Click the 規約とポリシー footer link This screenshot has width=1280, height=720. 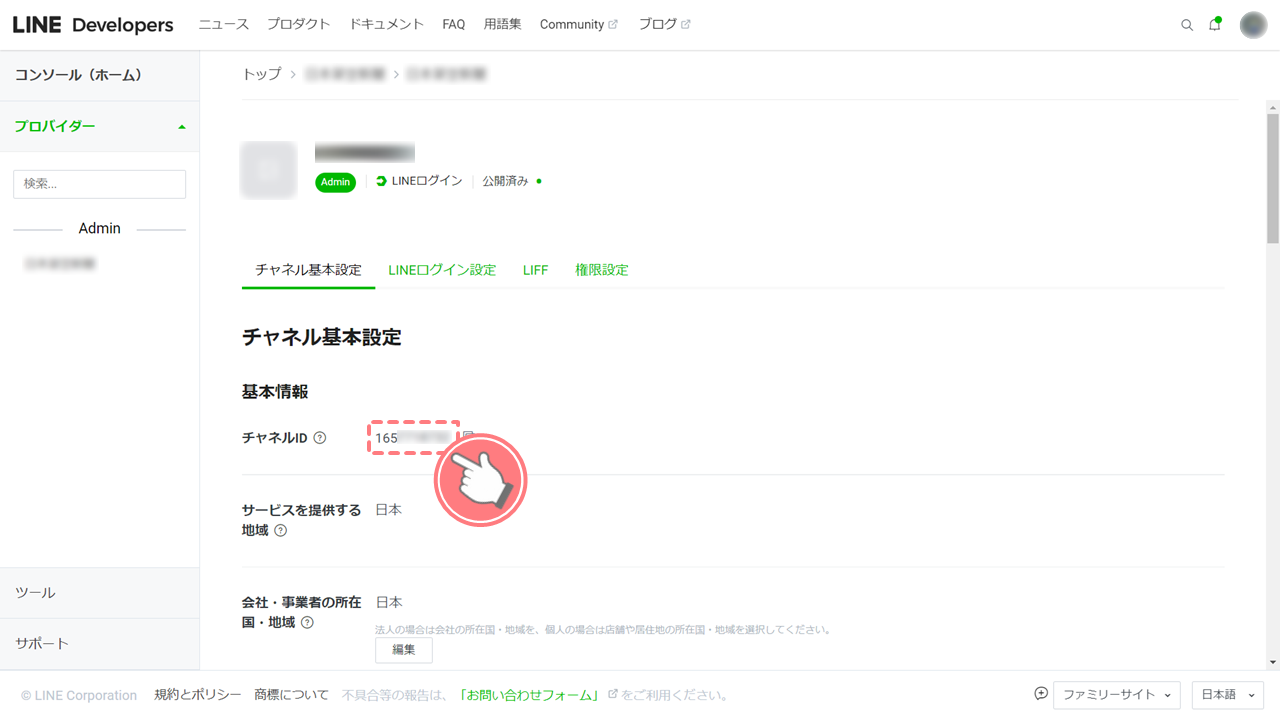(x=198, y=695)
